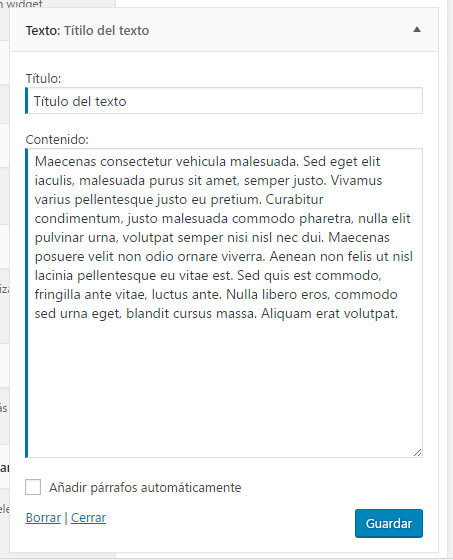Enable the 'Añadir párrafos automáticamente' checkbox
The height and width of the screenshot is (560, 453).
[x=33, y=487]
